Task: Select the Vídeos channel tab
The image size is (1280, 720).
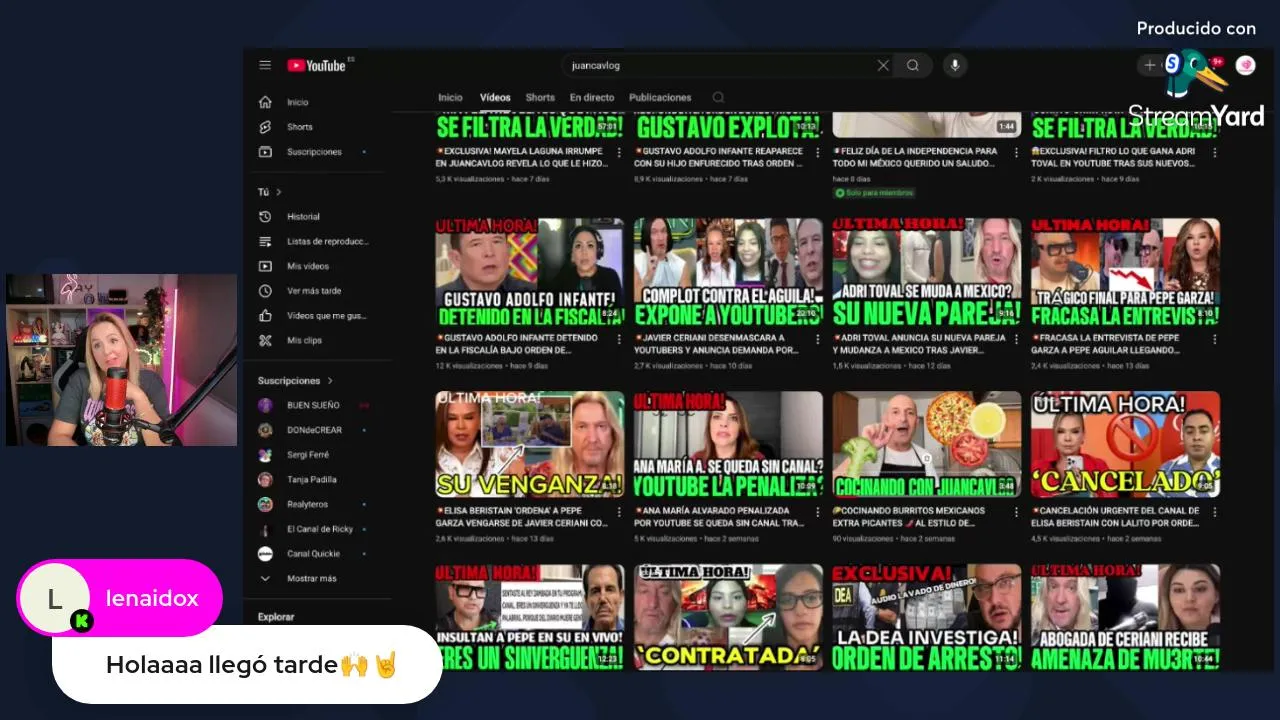Action: 495,97
